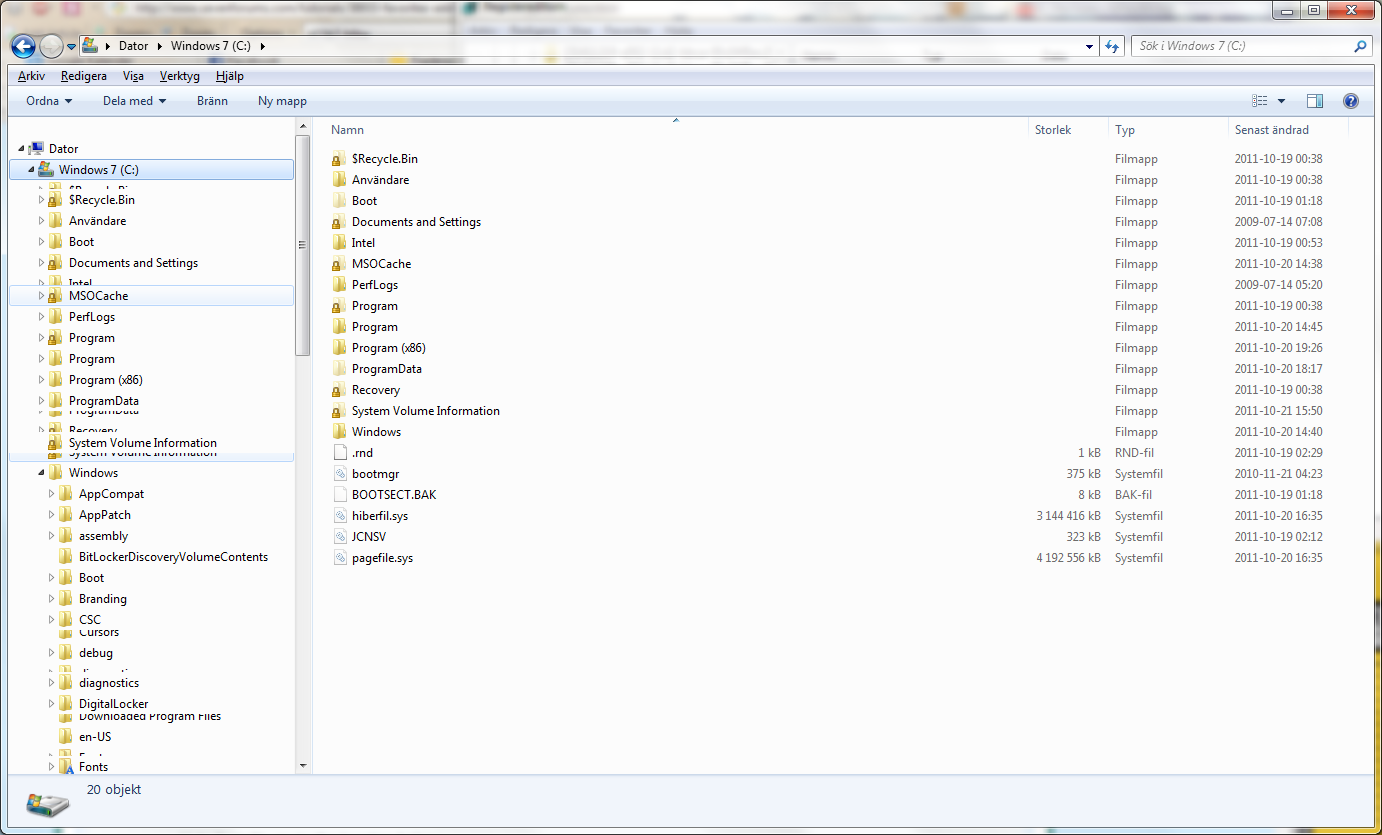Open the recent locations dropdown arrow
Image resolution: width=1382 pixels, height=835 pixels.
[72, 47]
